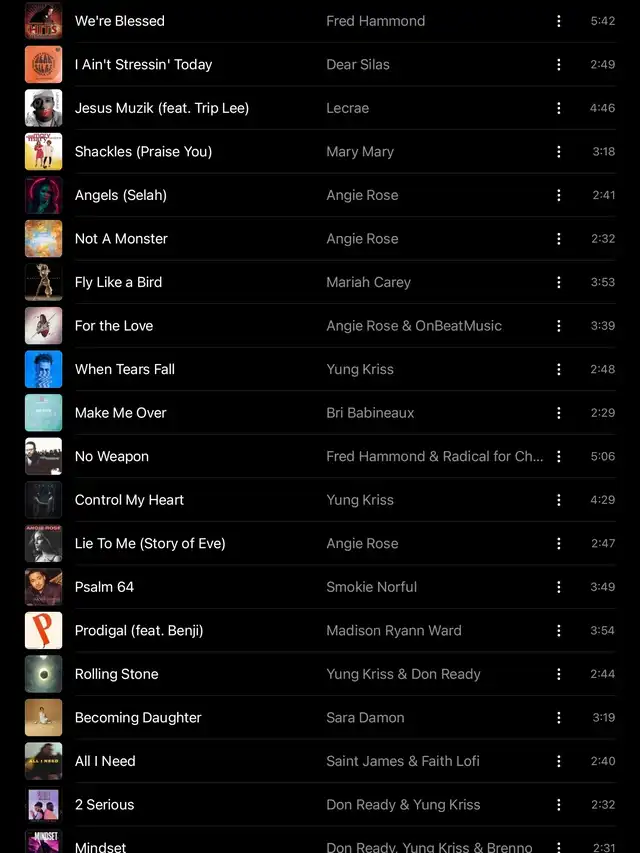The image size is (640, 853).
Task: Open more options for Fly Like a Bird
Action: pyautogui.click(x=558, y=282)
